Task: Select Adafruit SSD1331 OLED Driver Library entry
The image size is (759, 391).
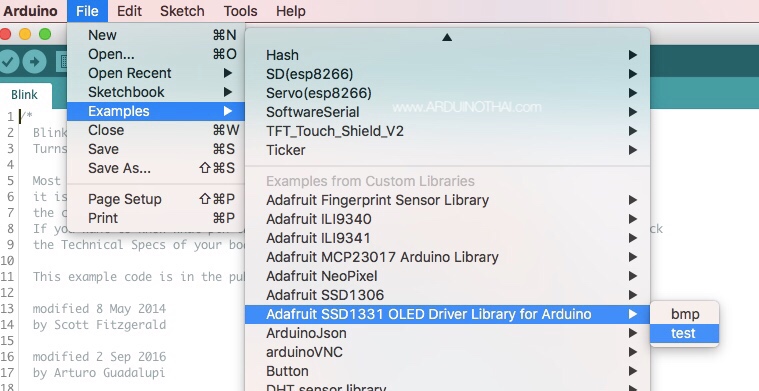Action: 448,314
